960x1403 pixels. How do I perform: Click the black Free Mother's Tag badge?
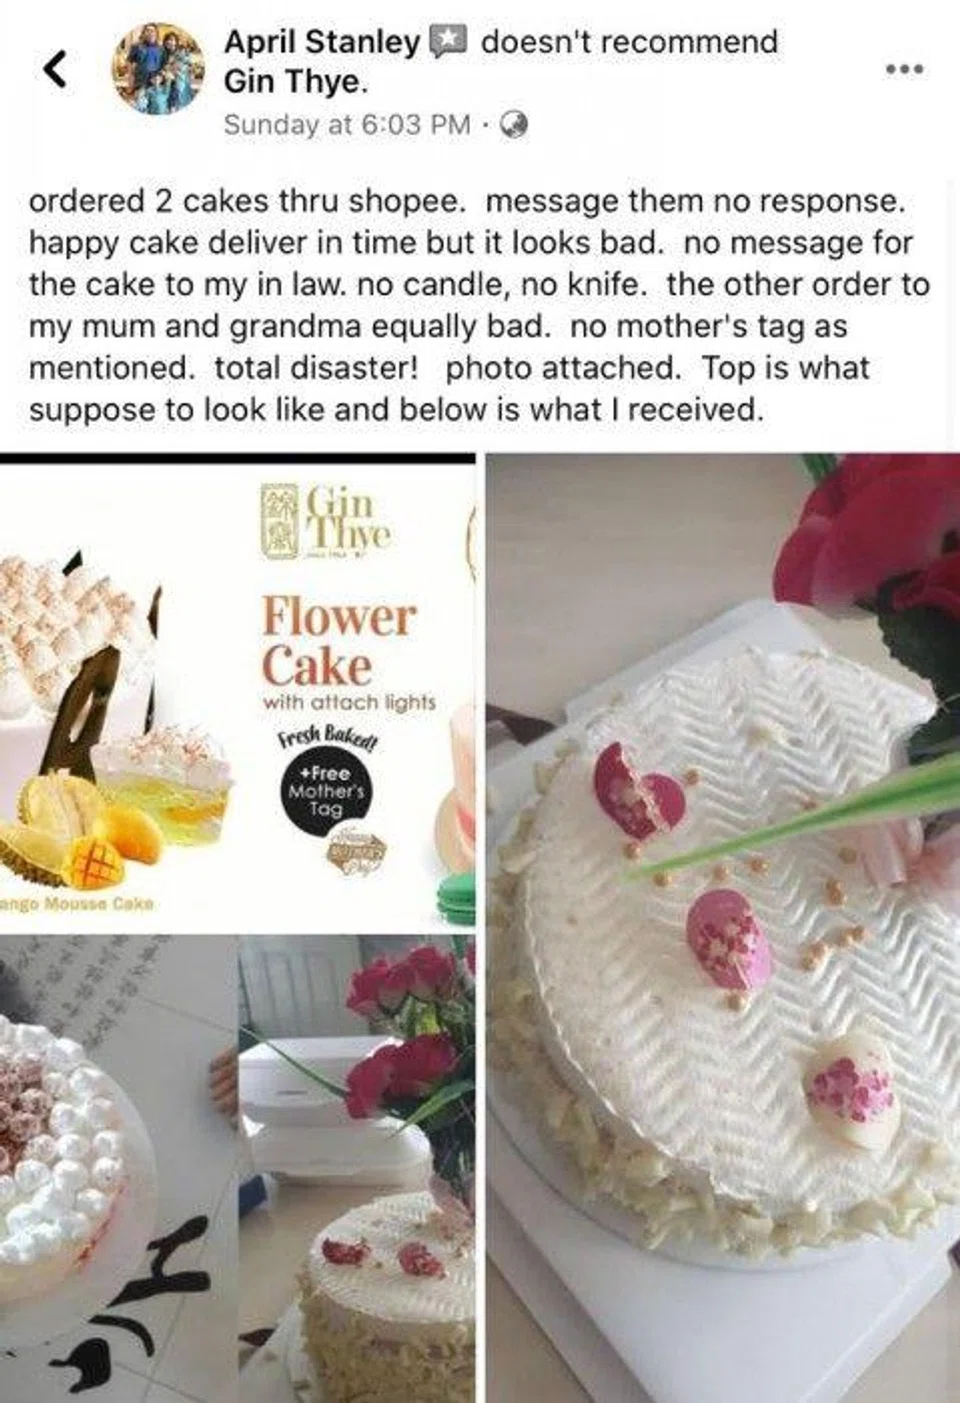click(x=325, y=794)
